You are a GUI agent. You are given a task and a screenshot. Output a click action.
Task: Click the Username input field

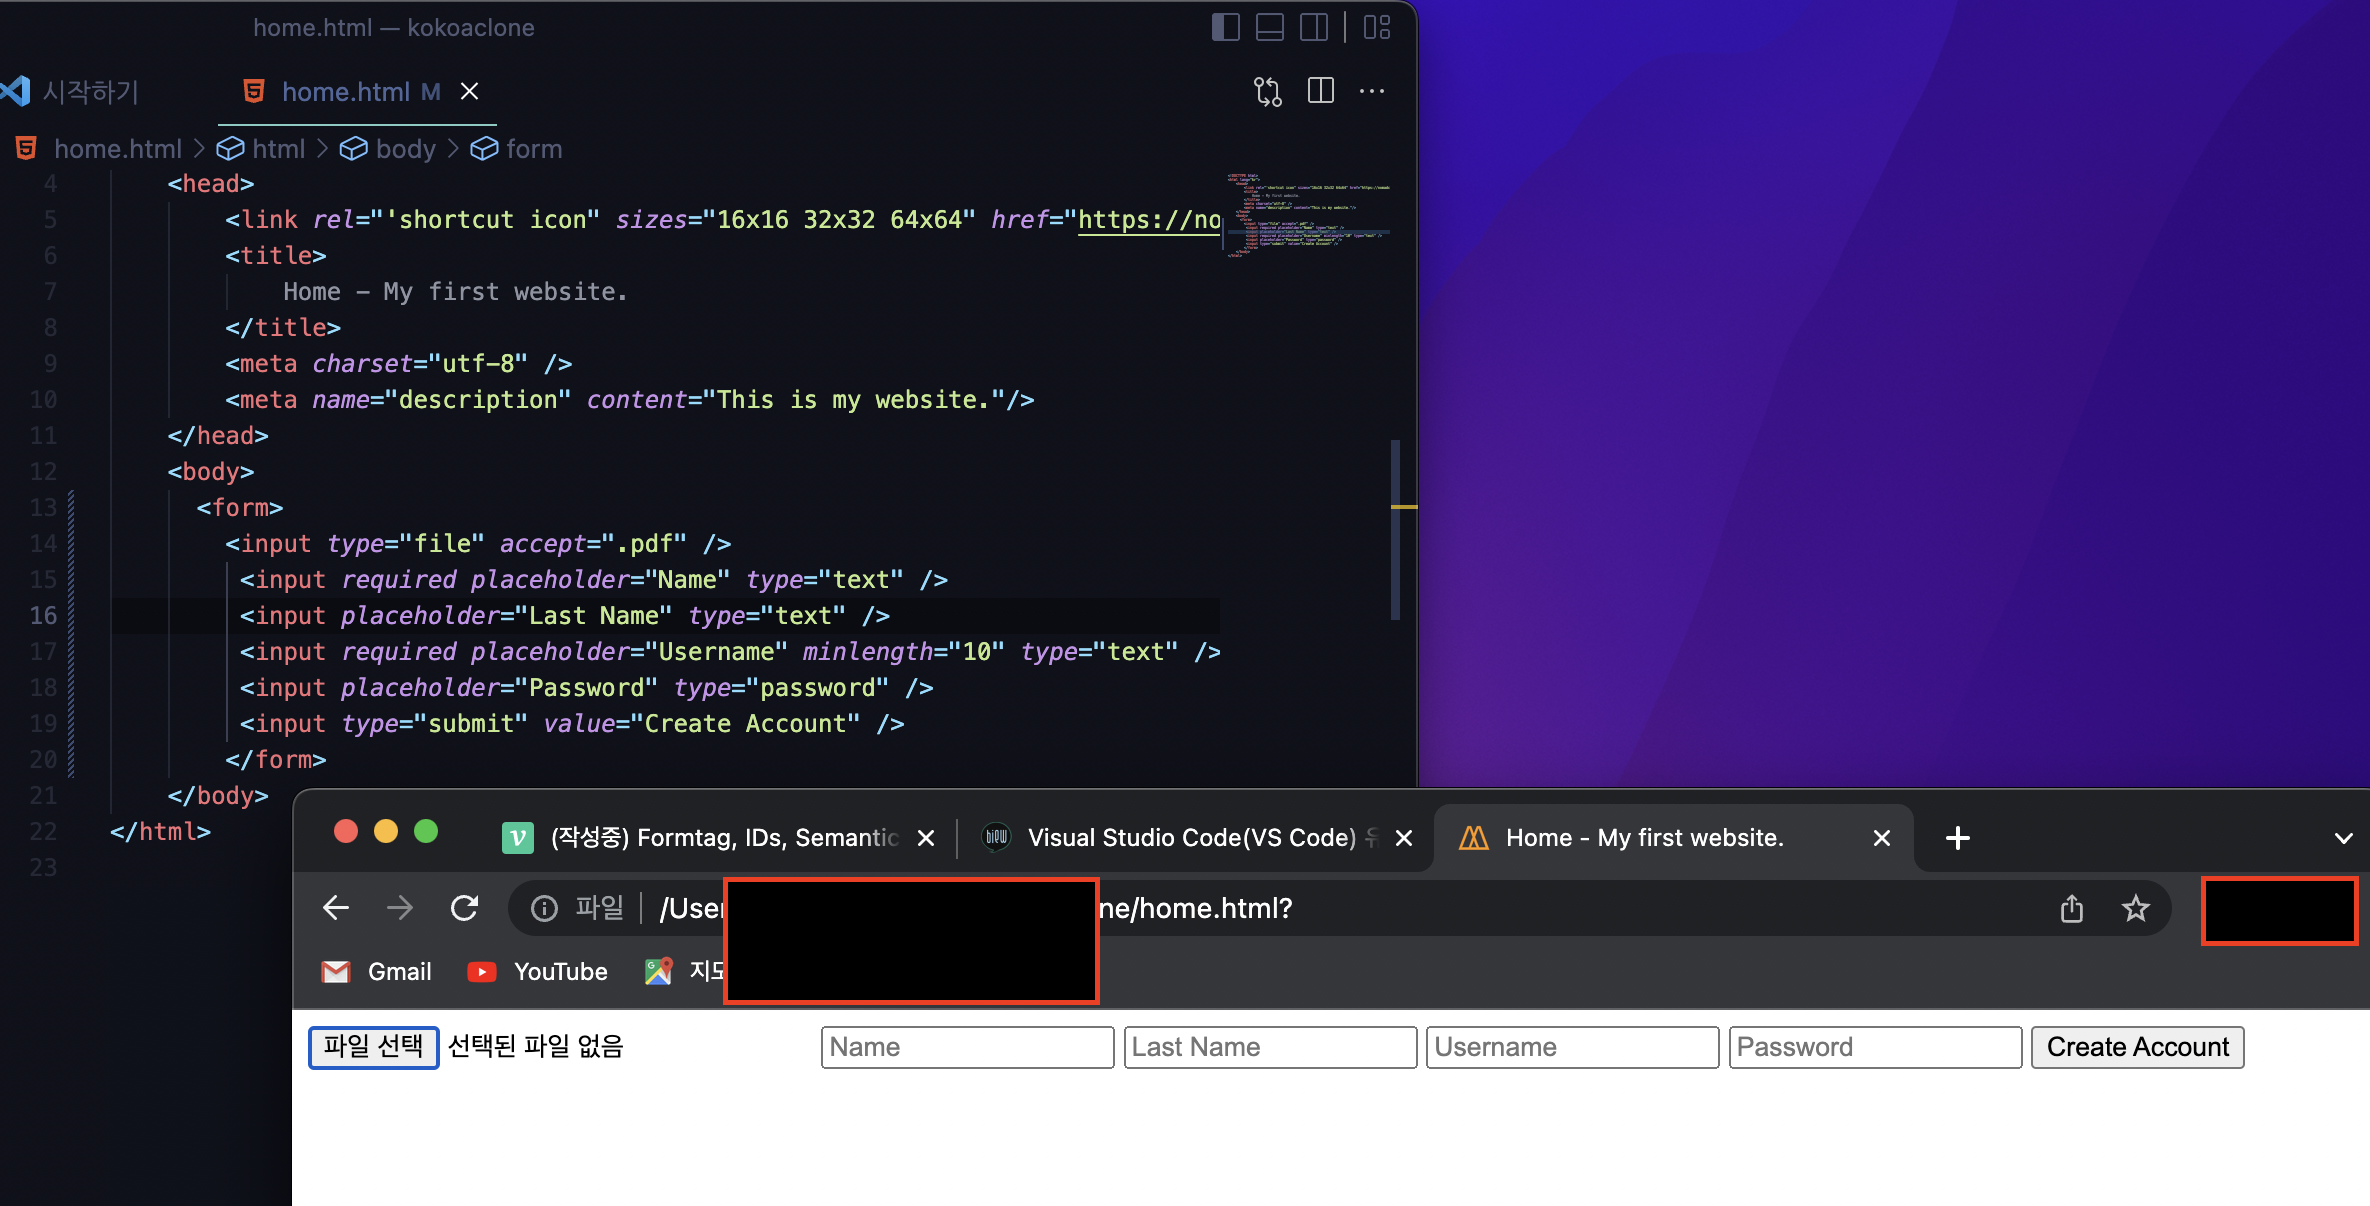(x=1571, y=1047)
